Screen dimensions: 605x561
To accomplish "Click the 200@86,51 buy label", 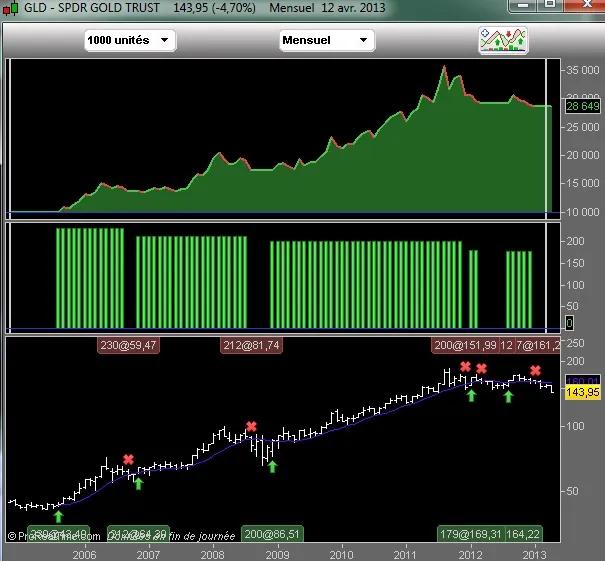I will click(272, 534).
